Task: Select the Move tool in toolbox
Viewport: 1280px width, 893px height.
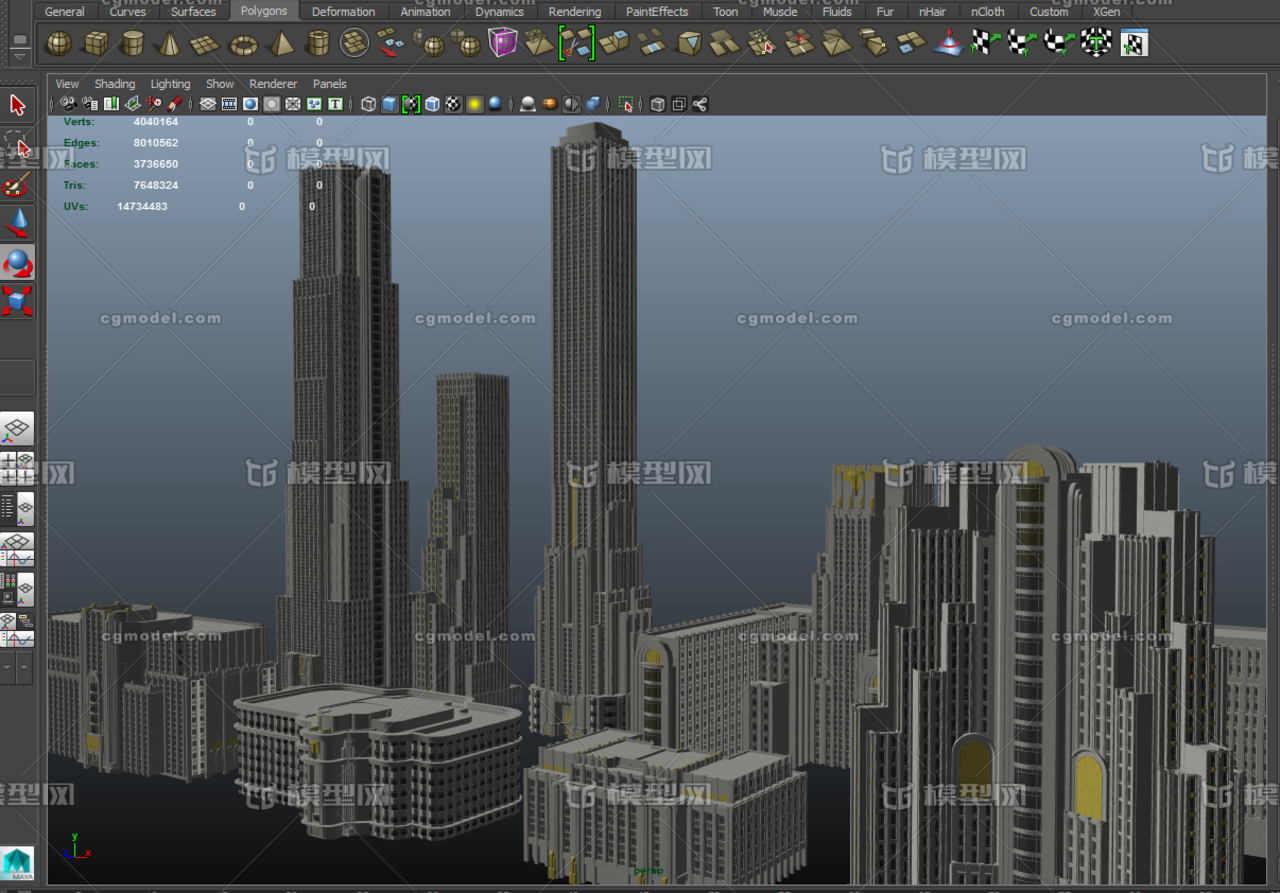Action: pos(17,223)
